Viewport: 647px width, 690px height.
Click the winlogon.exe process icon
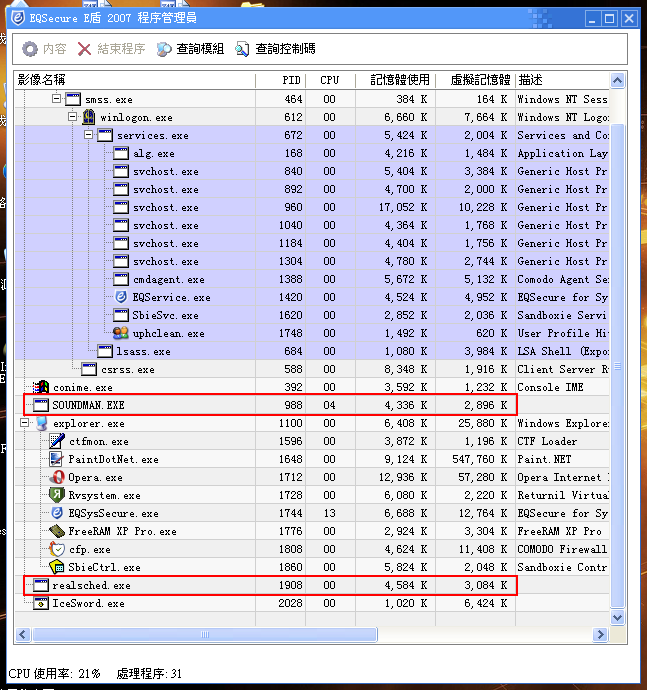89,117
